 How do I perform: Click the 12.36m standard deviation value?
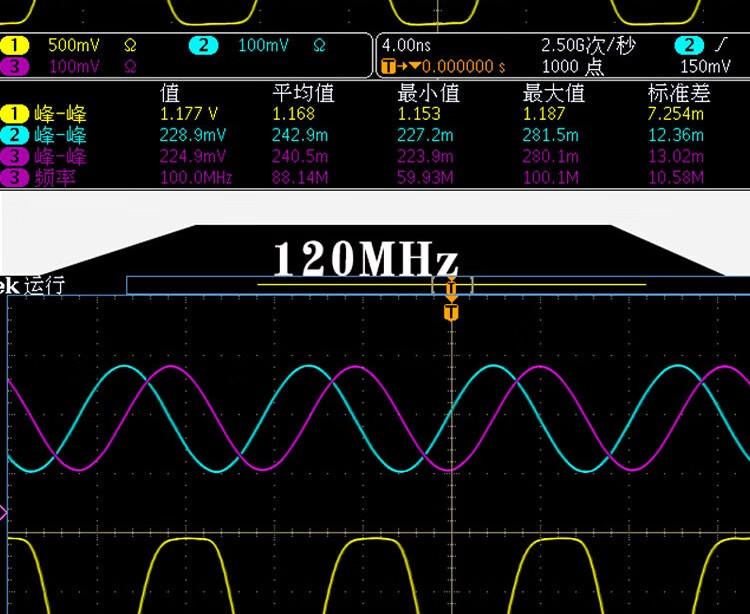tap(676, 135)
